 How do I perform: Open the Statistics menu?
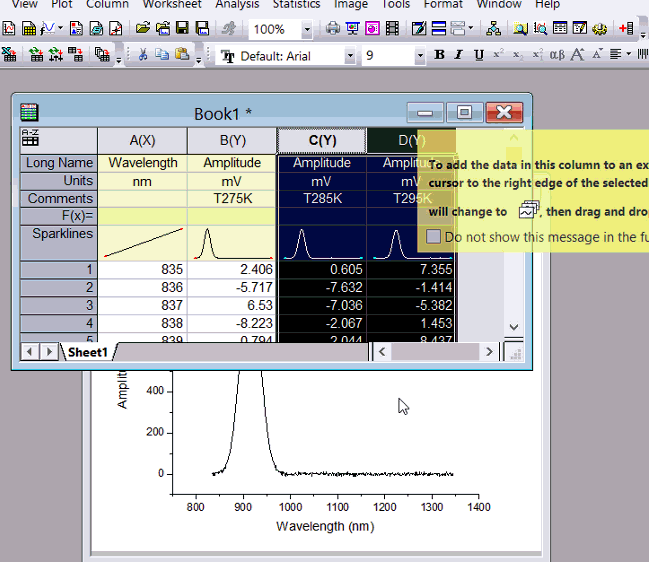pyautogui.click(x=296, y=5)
